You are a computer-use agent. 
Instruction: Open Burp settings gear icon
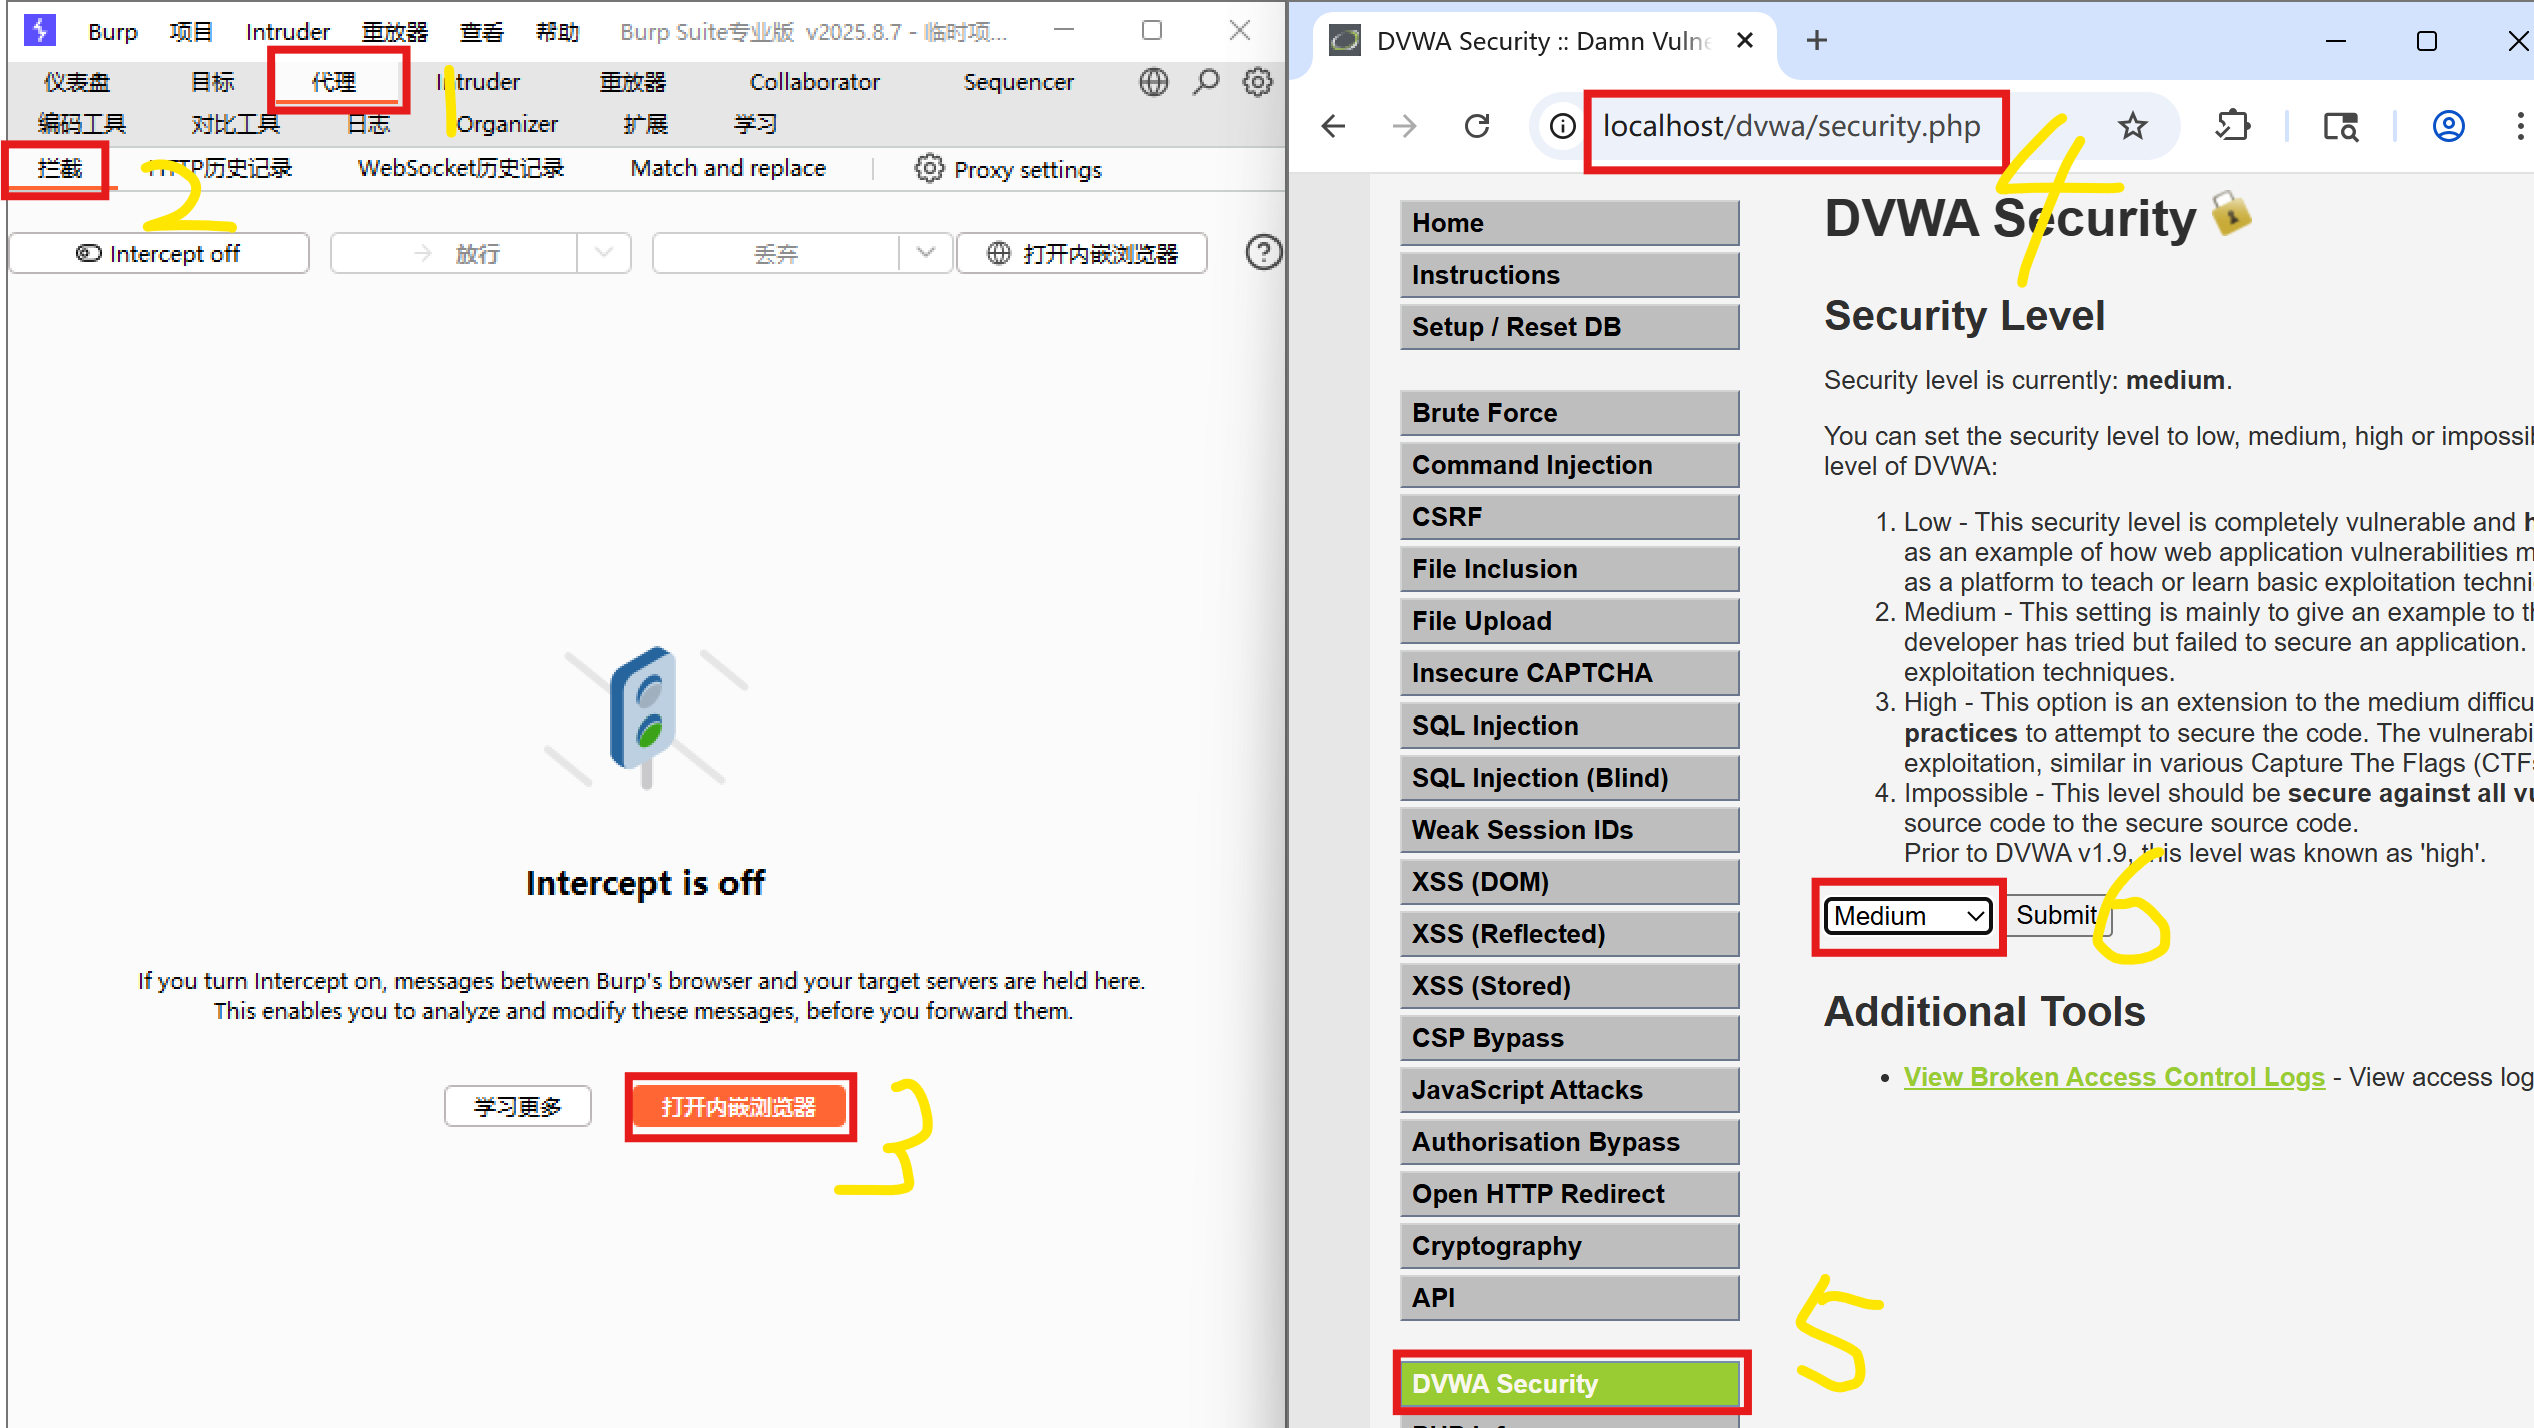pos(1257,82)
